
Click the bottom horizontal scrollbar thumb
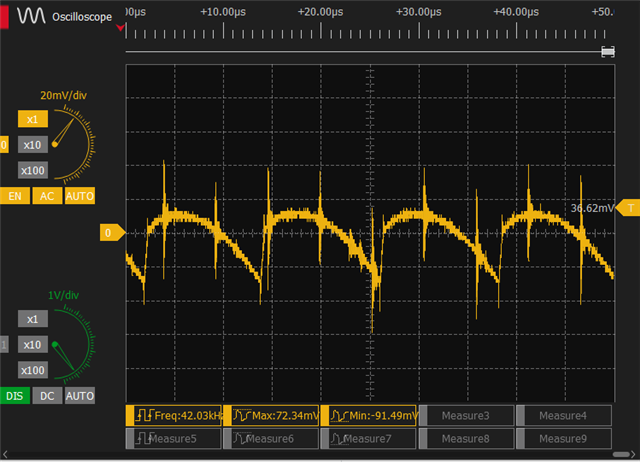coord(621,455)
